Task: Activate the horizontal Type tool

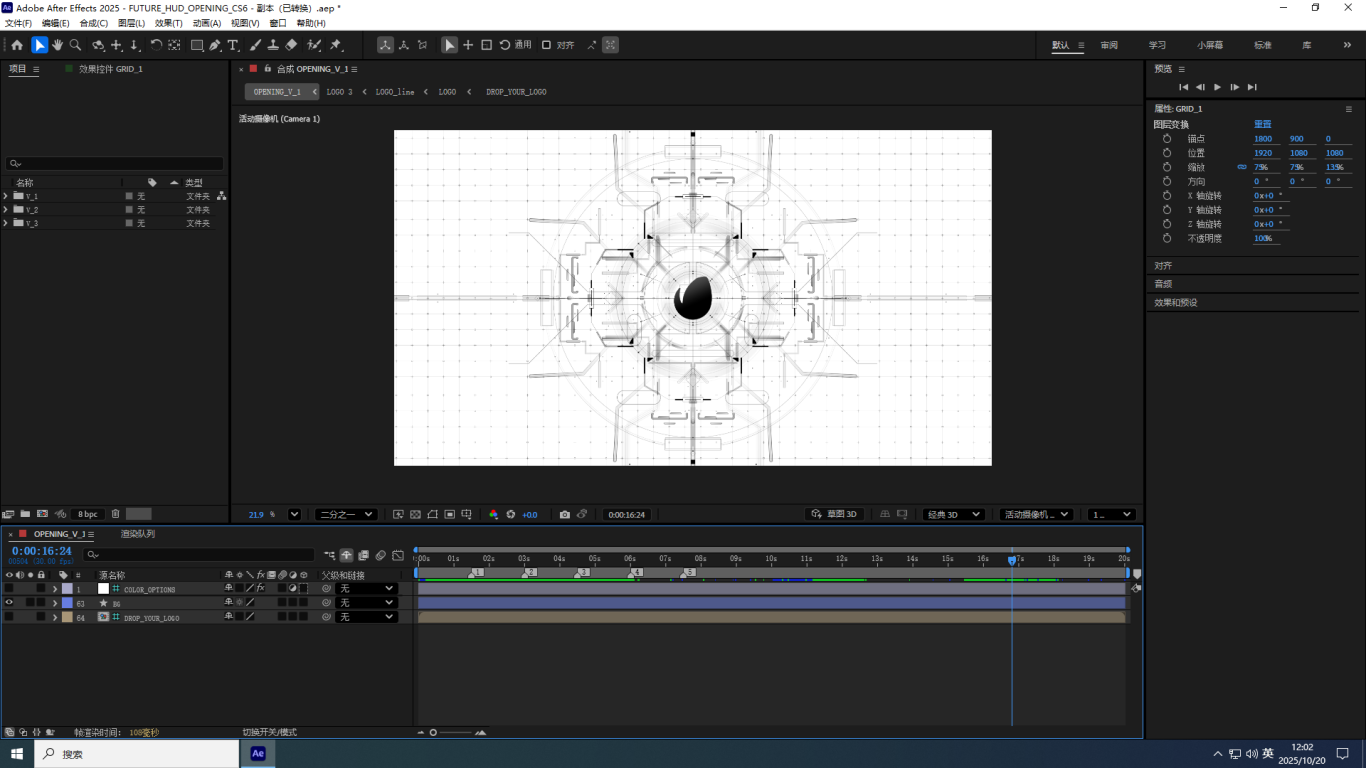Action: (x=233, y=45)
